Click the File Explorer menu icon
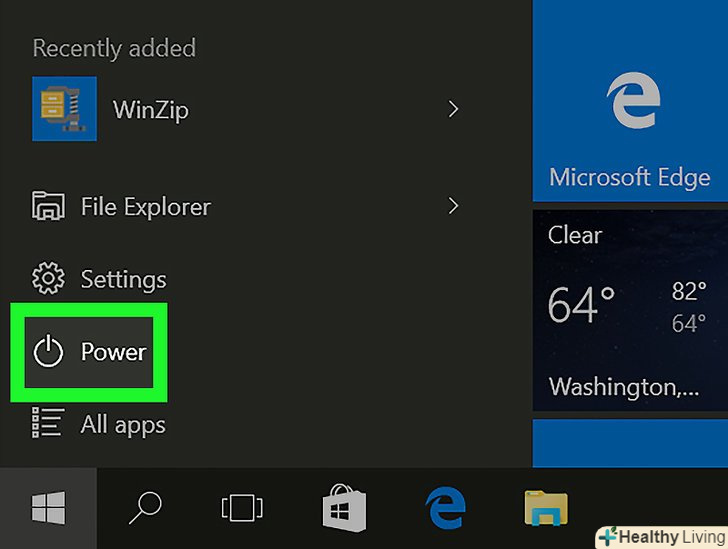 coord(48,205)
